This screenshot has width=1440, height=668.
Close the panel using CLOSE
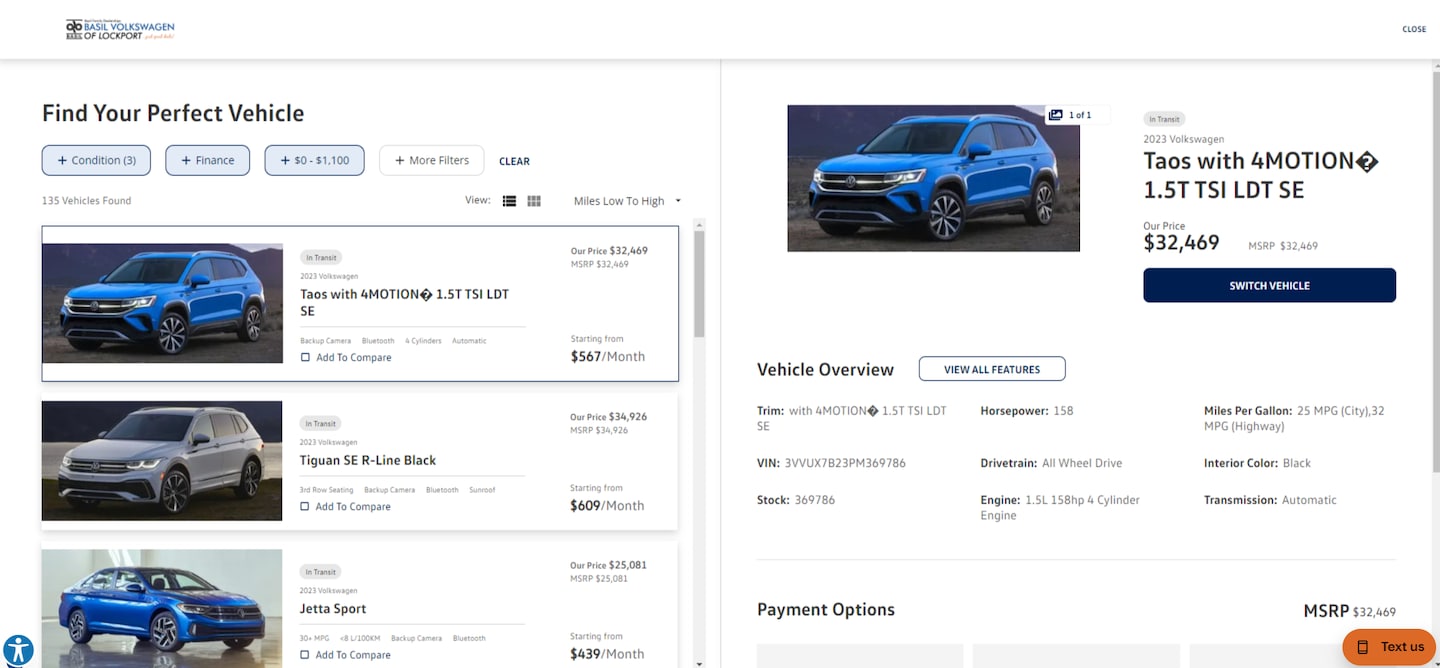click(1413, 29)
